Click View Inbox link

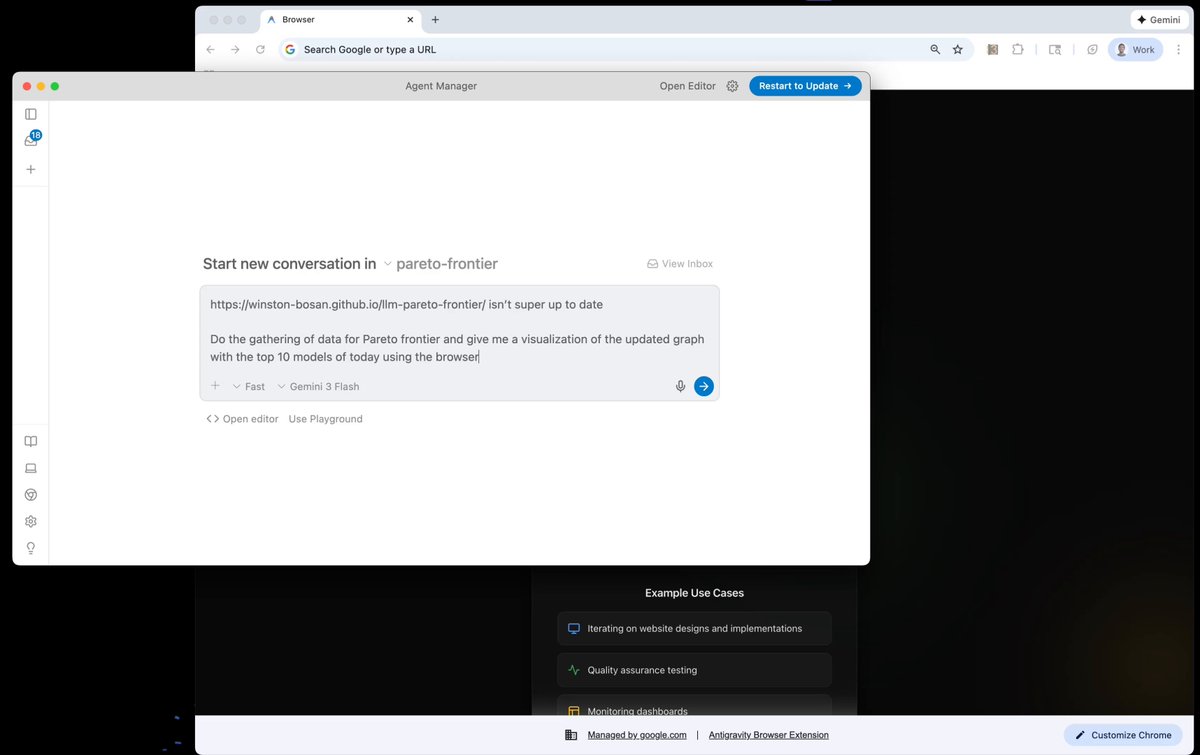[x=680, y=264]
